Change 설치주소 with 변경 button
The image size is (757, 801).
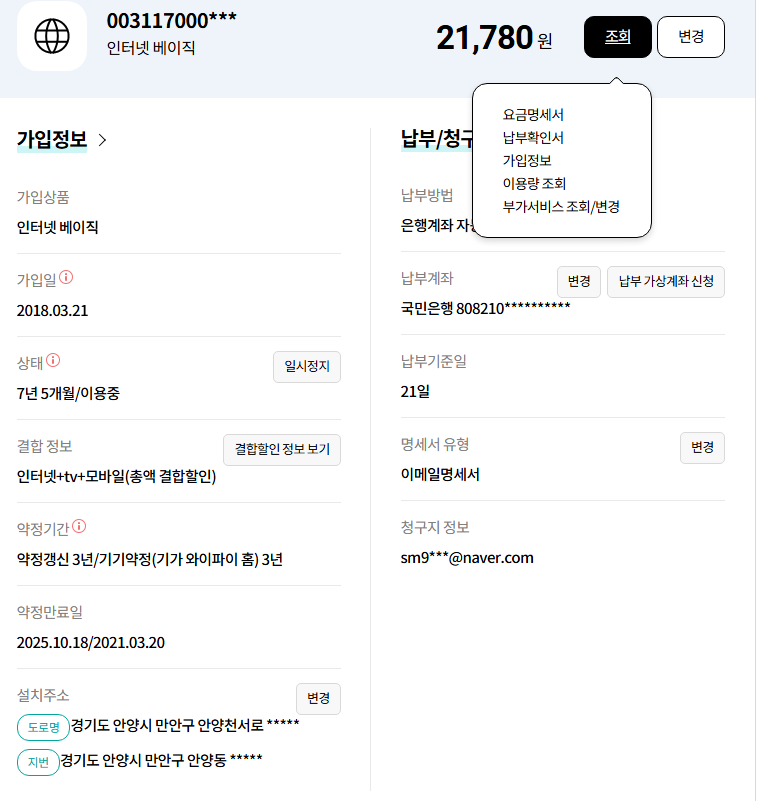point(318,698)
